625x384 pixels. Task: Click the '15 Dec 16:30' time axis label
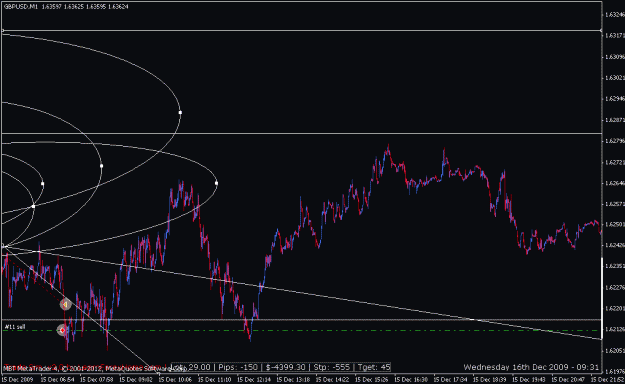point(411,379)
